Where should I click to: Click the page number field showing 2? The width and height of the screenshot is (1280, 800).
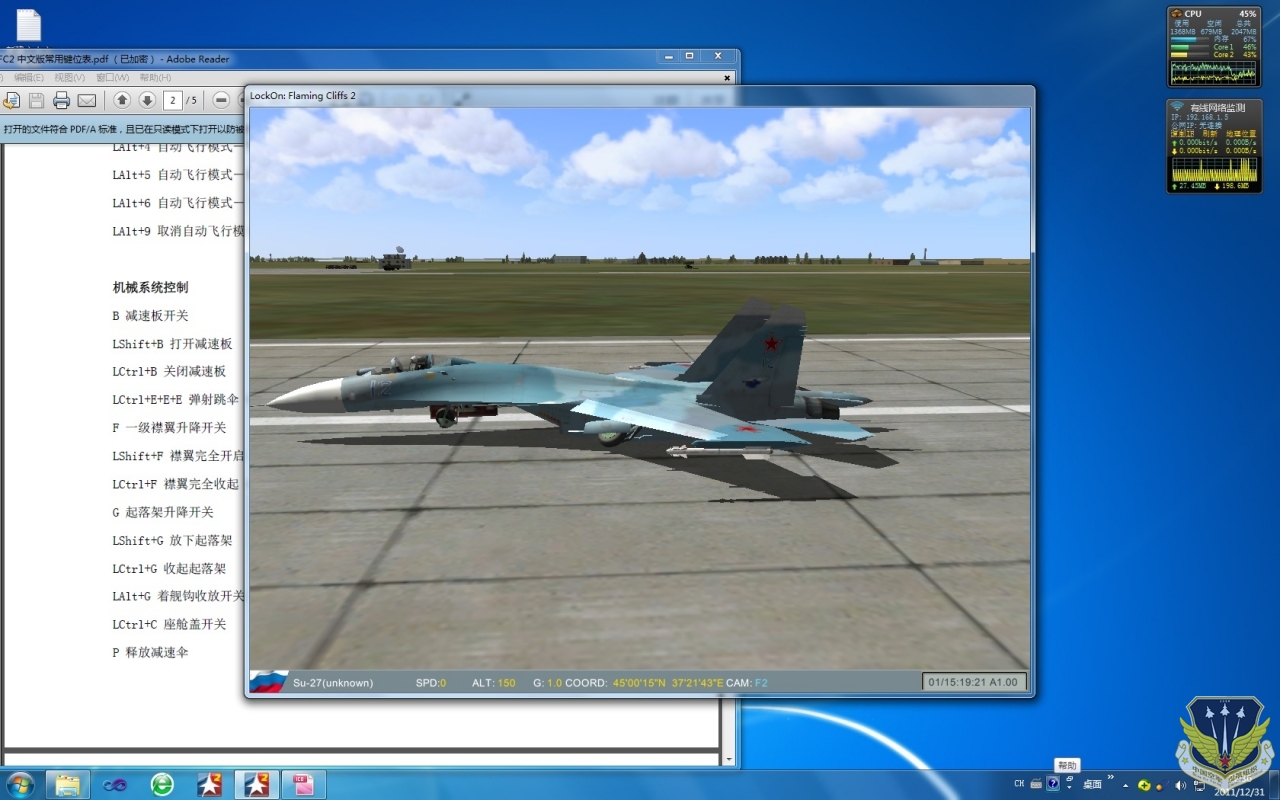pos(173,100)
